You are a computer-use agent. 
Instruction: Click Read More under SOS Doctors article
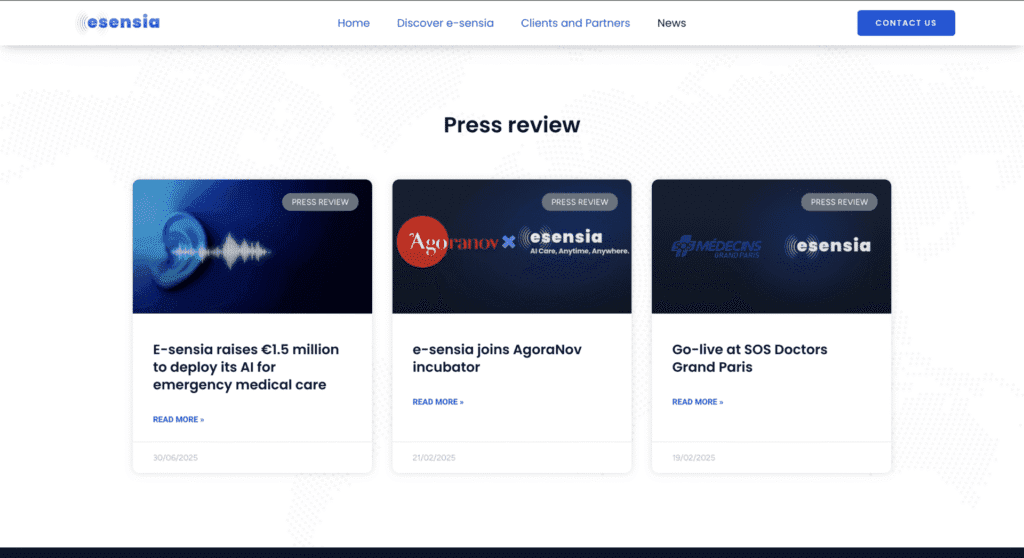point(697,402)
